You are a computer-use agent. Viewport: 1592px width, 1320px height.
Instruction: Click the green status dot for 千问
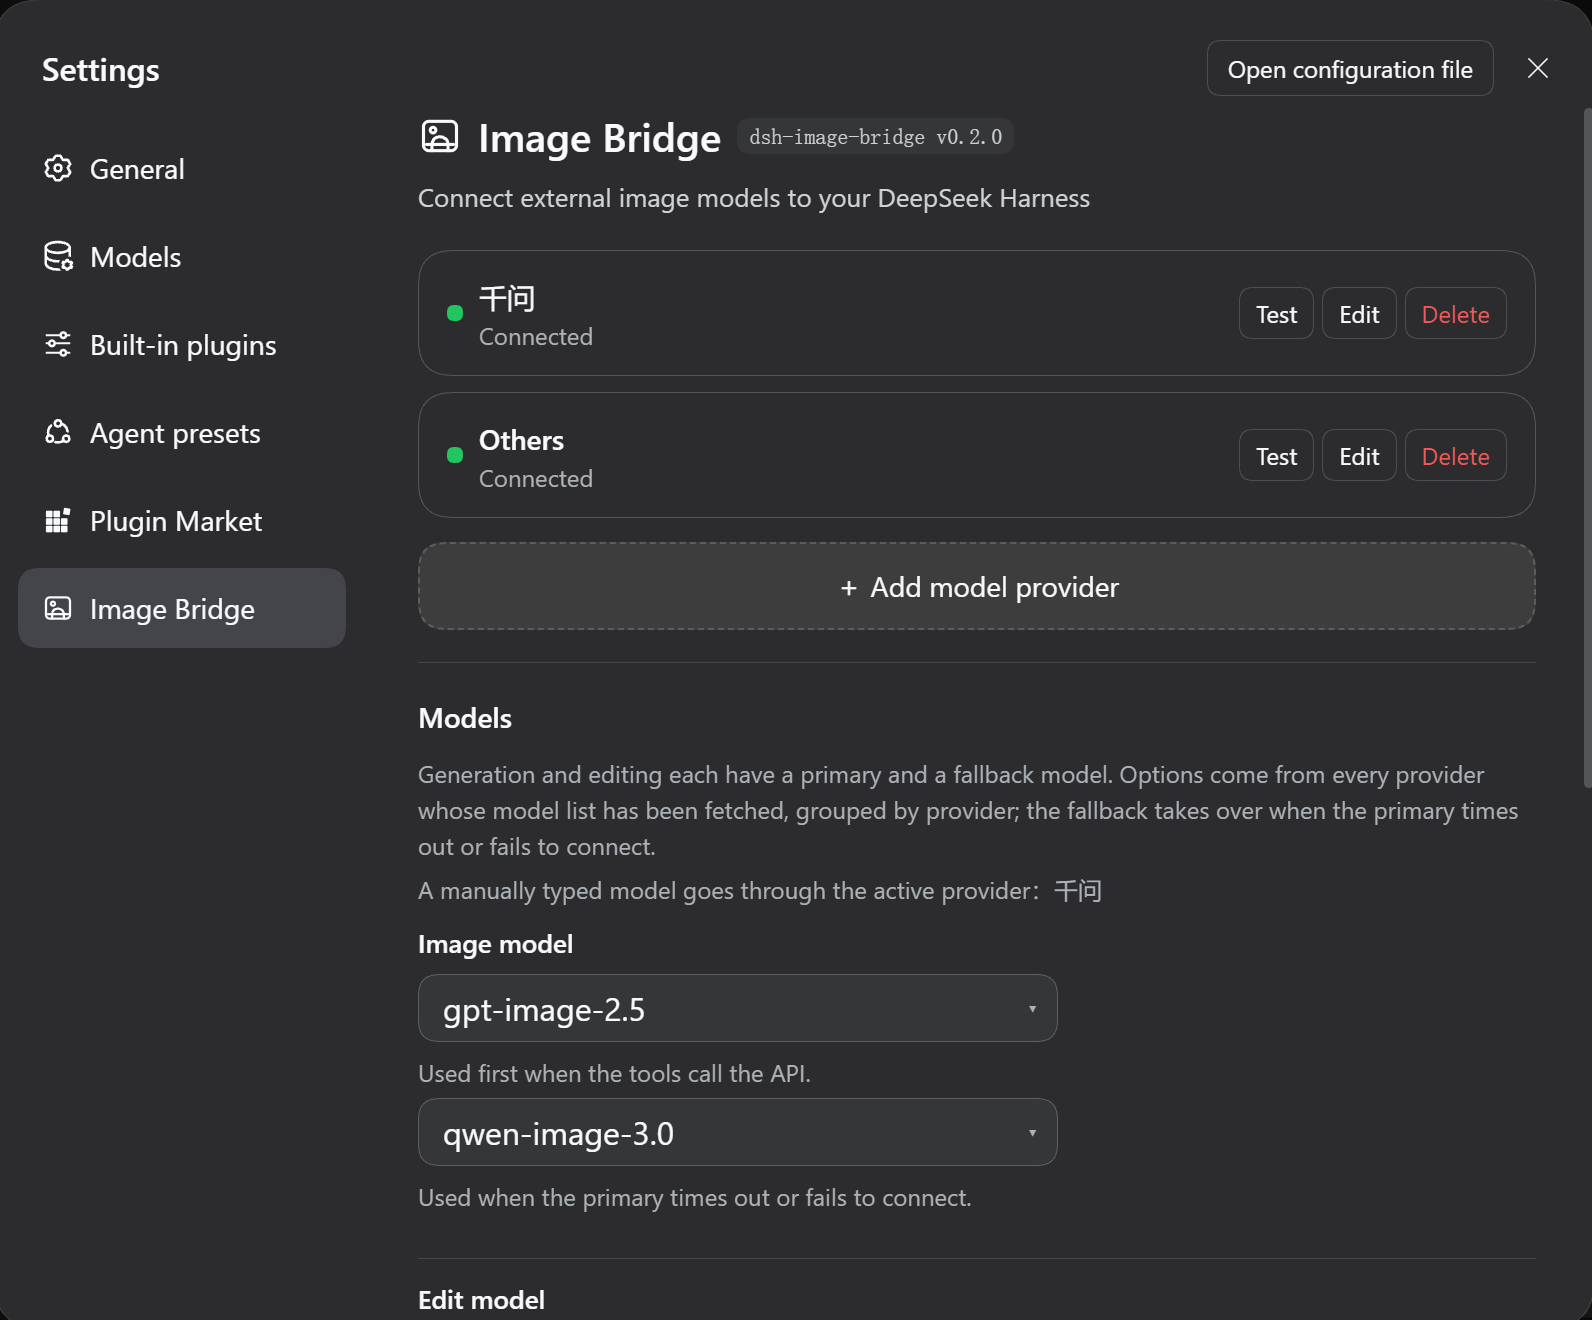pyautogui.click(x=455, y=313)
